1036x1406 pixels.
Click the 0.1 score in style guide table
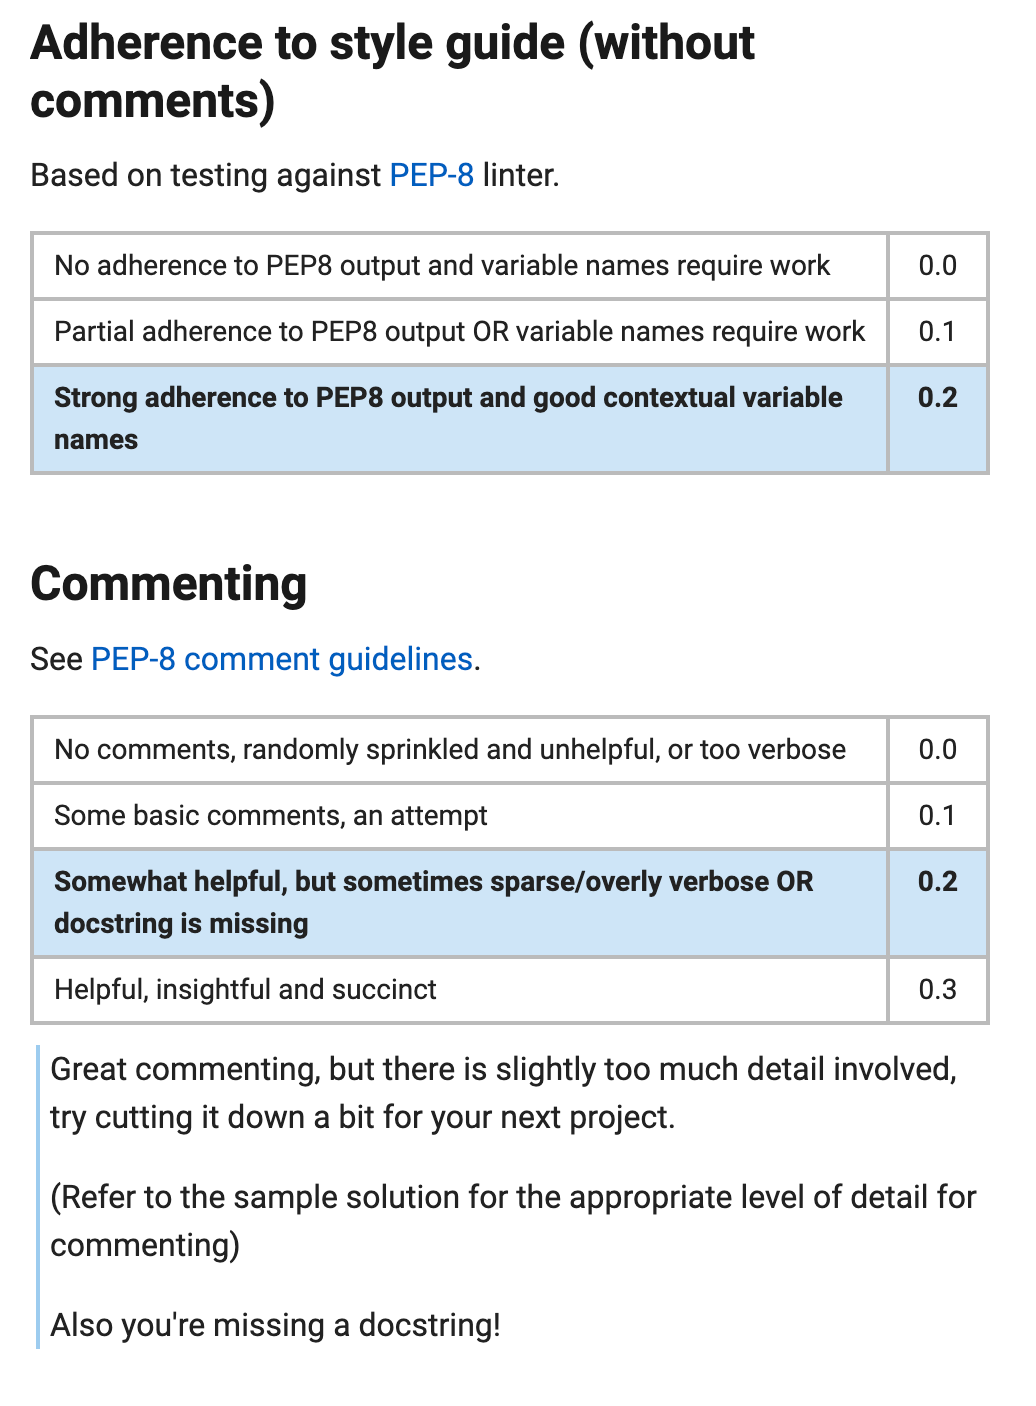[x=937, y=332]
